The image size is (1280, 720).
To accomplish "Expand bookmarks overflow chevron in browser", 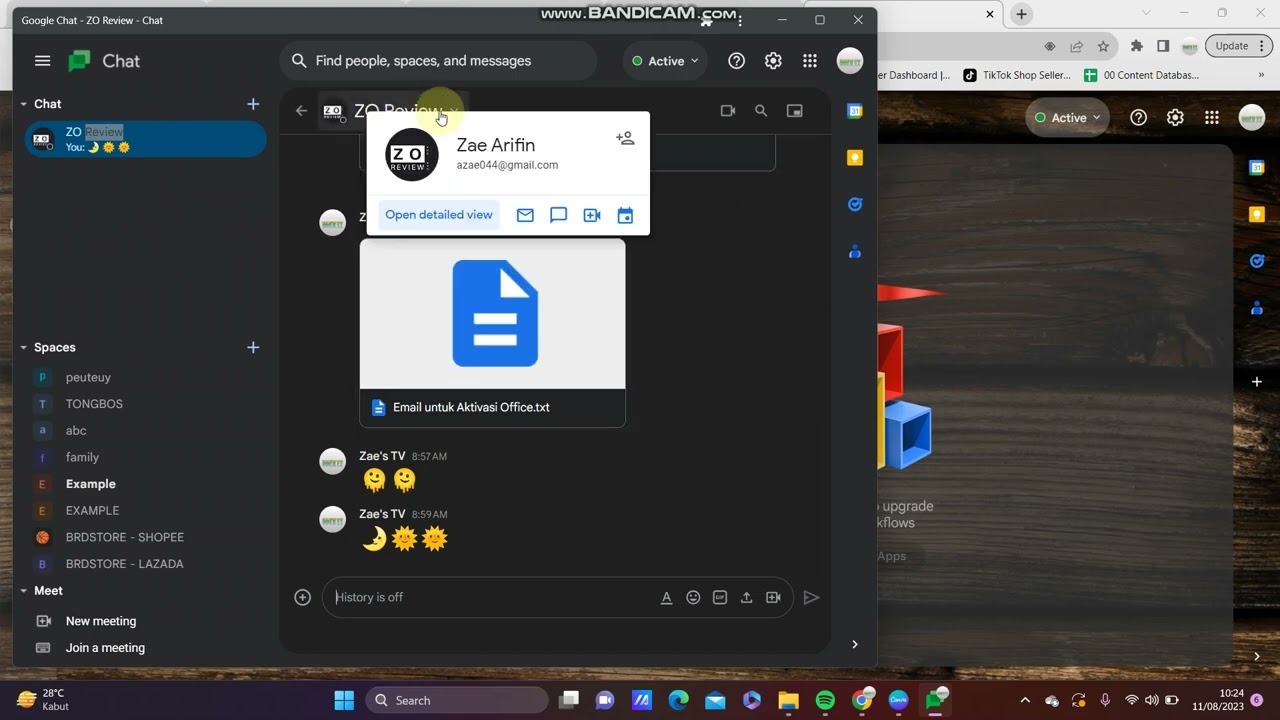I will (1261, 75).
